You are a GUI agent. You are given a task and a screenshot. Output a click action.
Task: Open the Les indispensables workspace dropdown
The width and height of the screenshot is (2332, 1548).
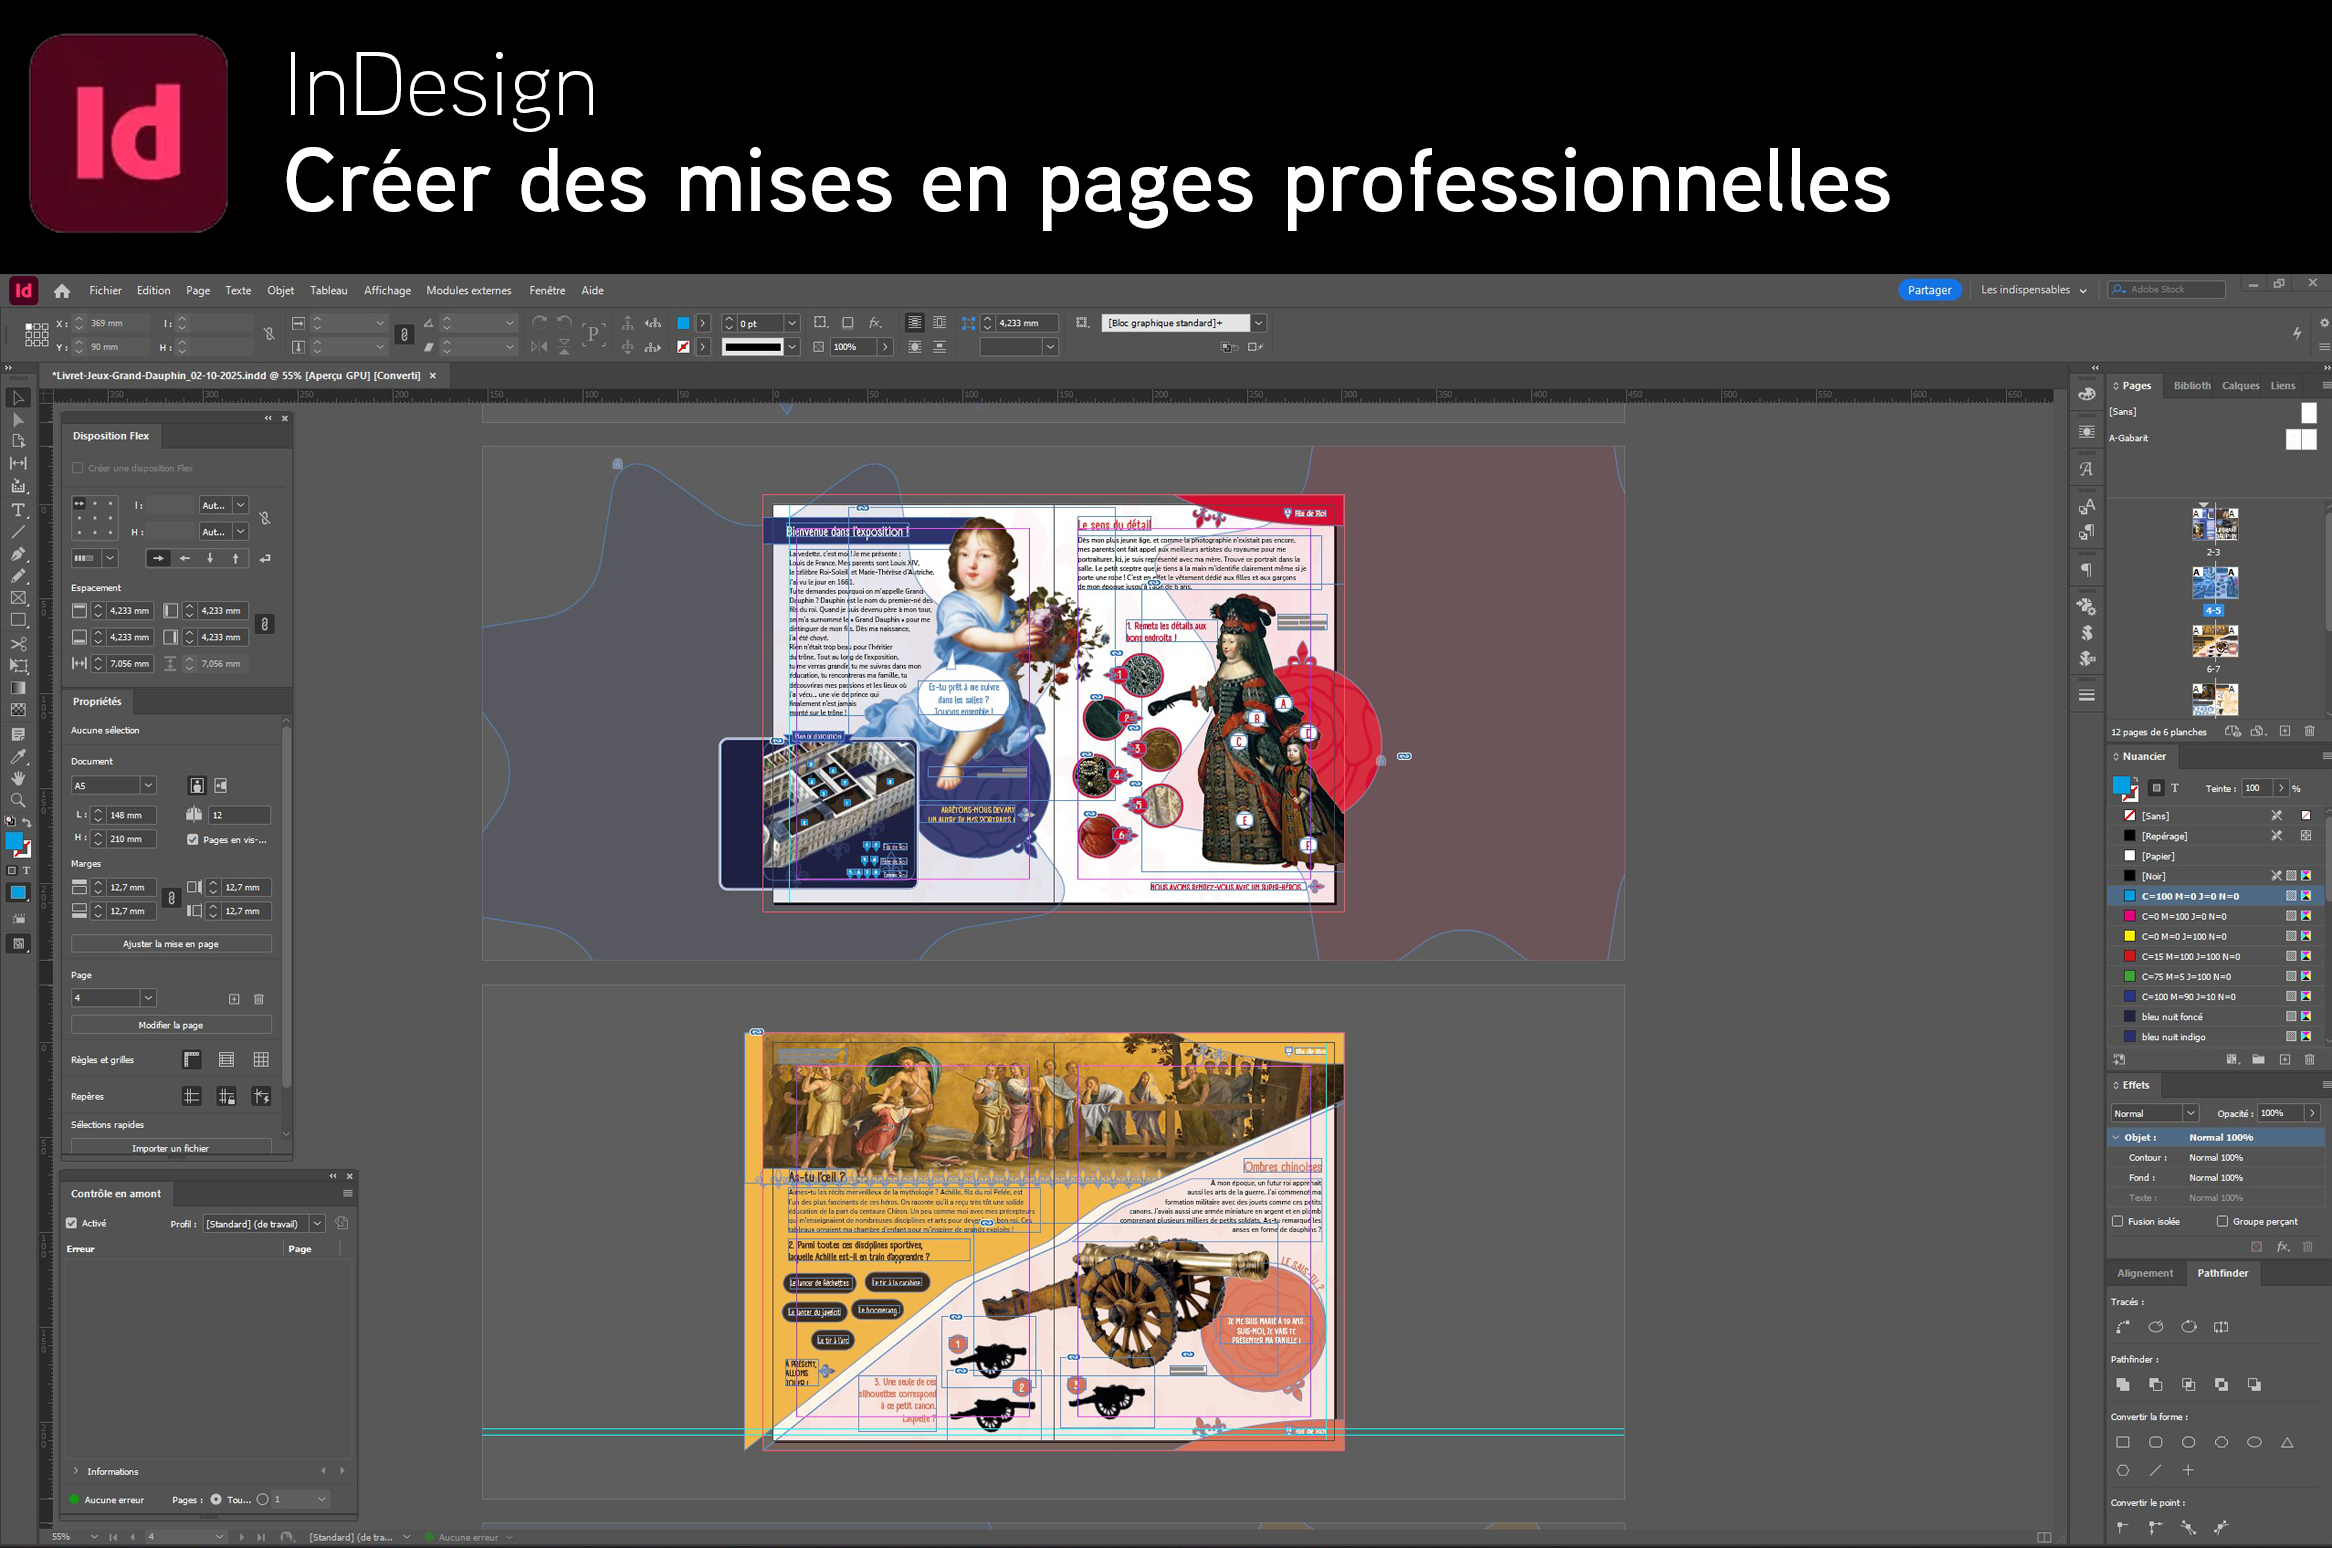(2034, 290)
